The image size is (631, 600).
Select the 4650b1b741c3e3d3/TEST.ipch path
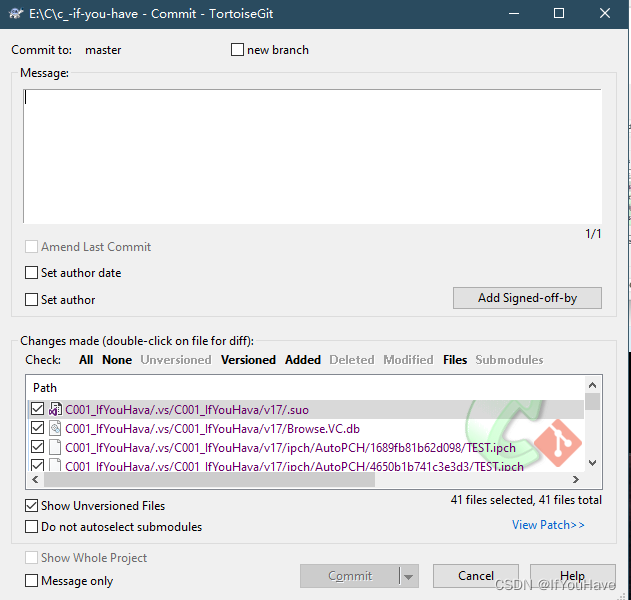[x=294, y=466]
